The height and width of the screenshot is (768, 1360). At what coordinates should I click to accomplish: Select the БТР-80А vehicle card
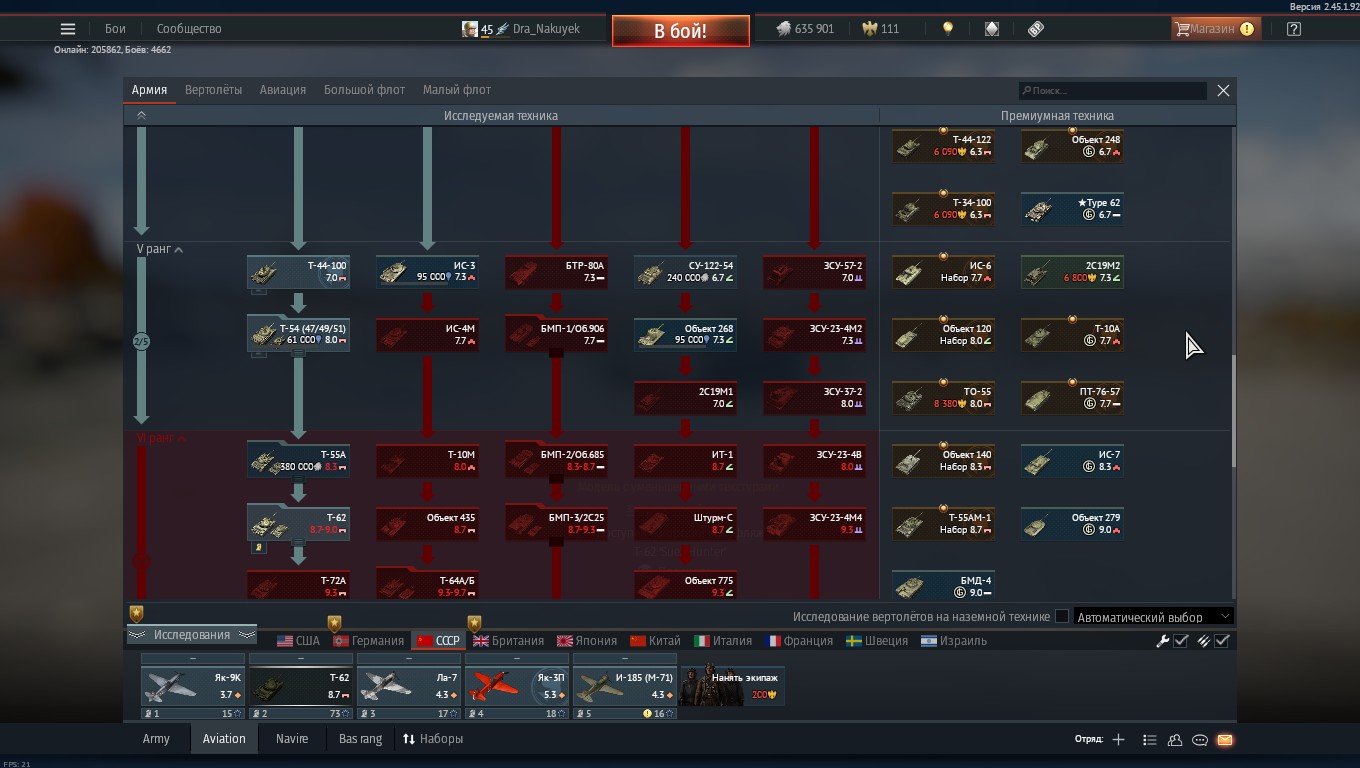point(556,272)
